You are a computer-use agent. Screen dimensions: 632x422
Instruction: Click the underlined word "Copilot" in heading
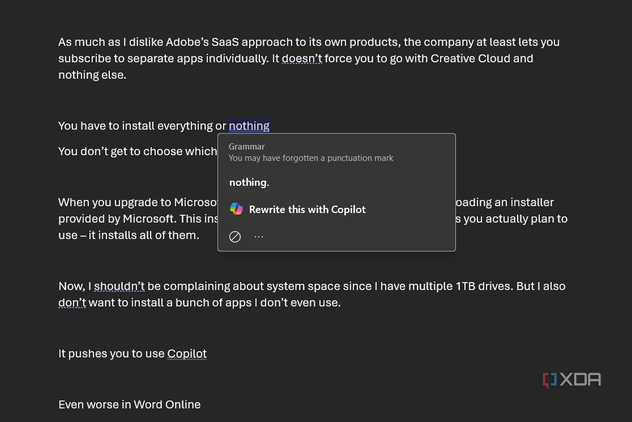click(x=187, y=353)
